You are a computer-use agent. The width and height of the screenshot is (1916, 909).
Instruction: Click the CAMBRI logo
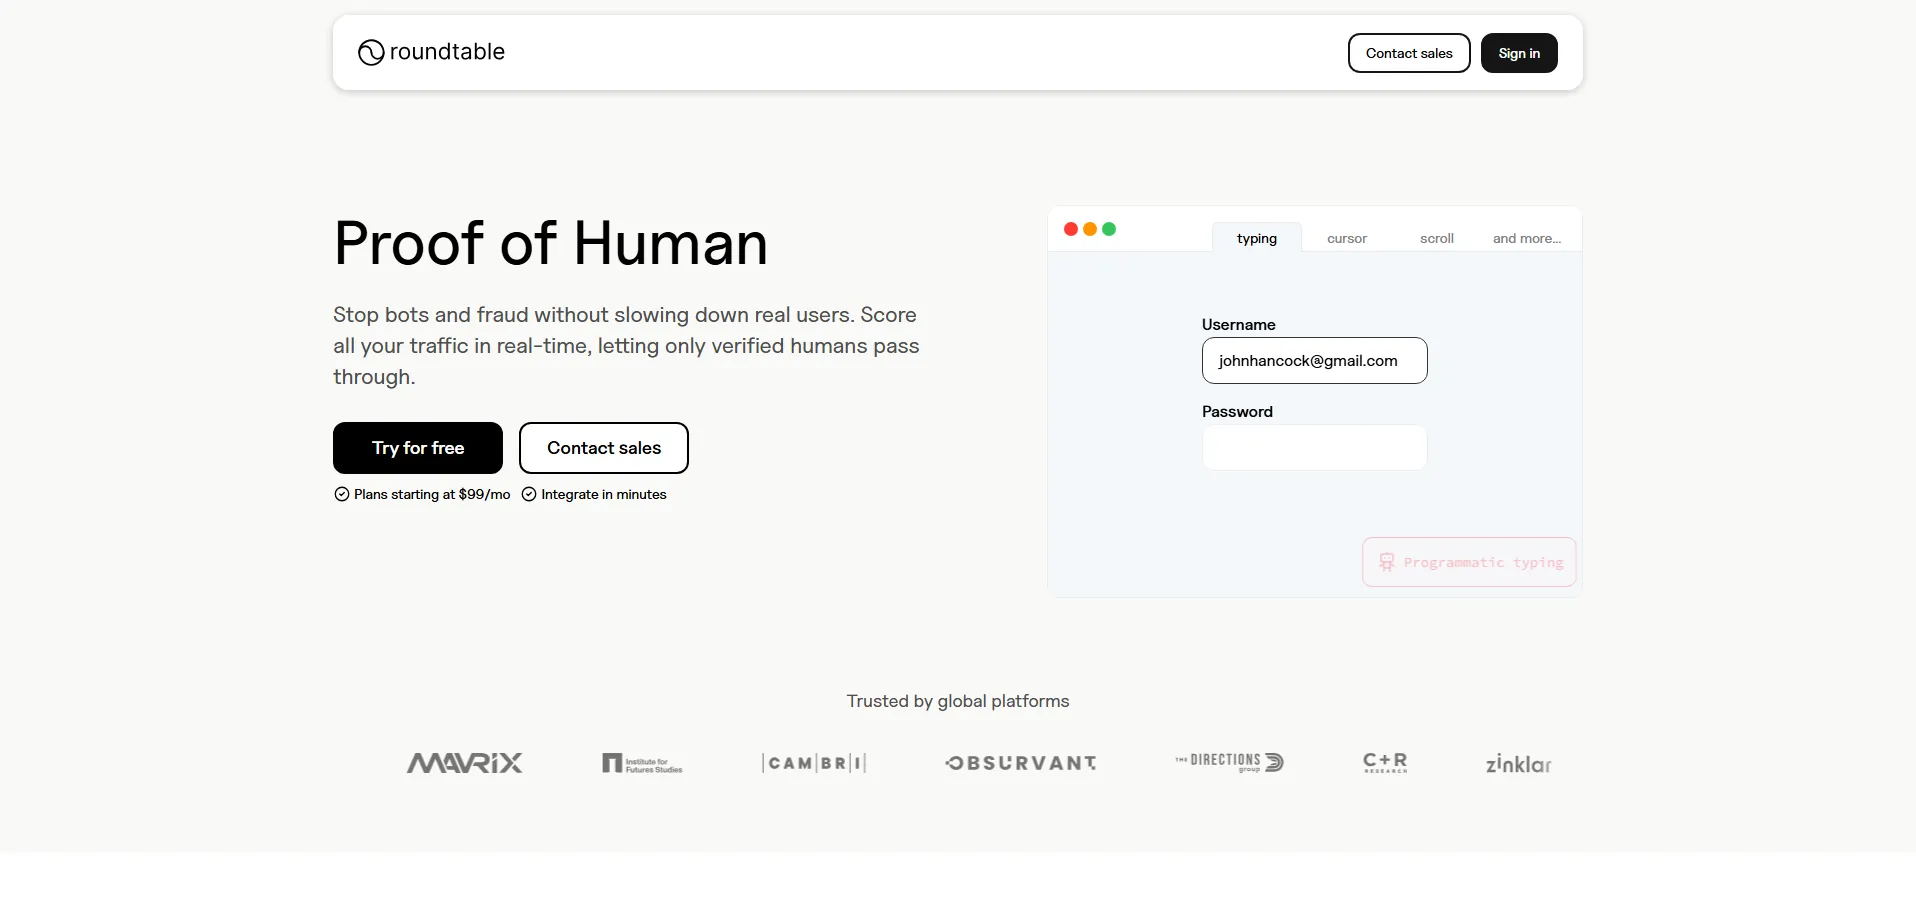pos(814,763)
